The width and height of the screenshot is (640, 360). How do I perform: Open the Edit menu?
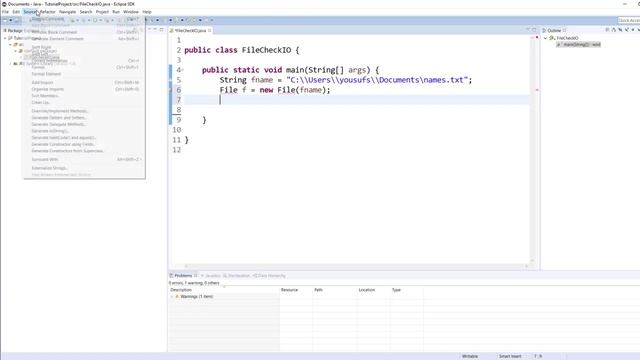click(x=16, y=12)
